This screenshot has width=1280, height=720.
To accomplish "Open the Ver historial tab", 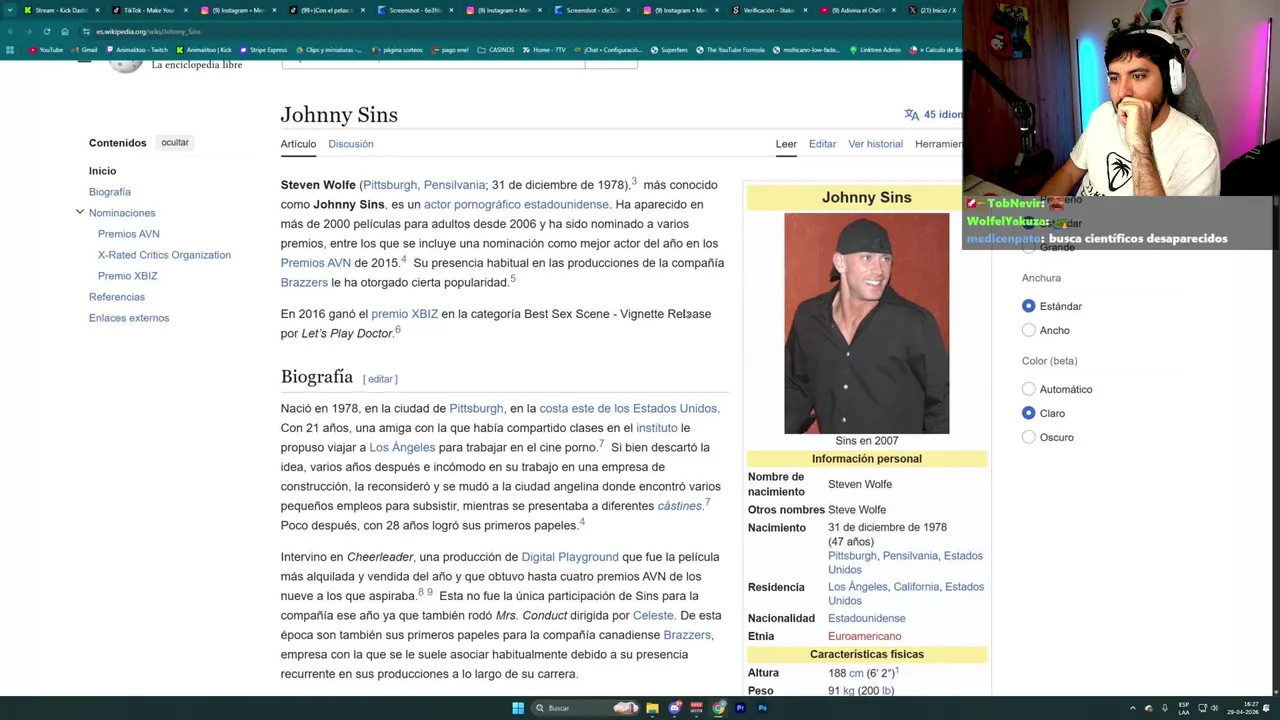I will 875,144.
